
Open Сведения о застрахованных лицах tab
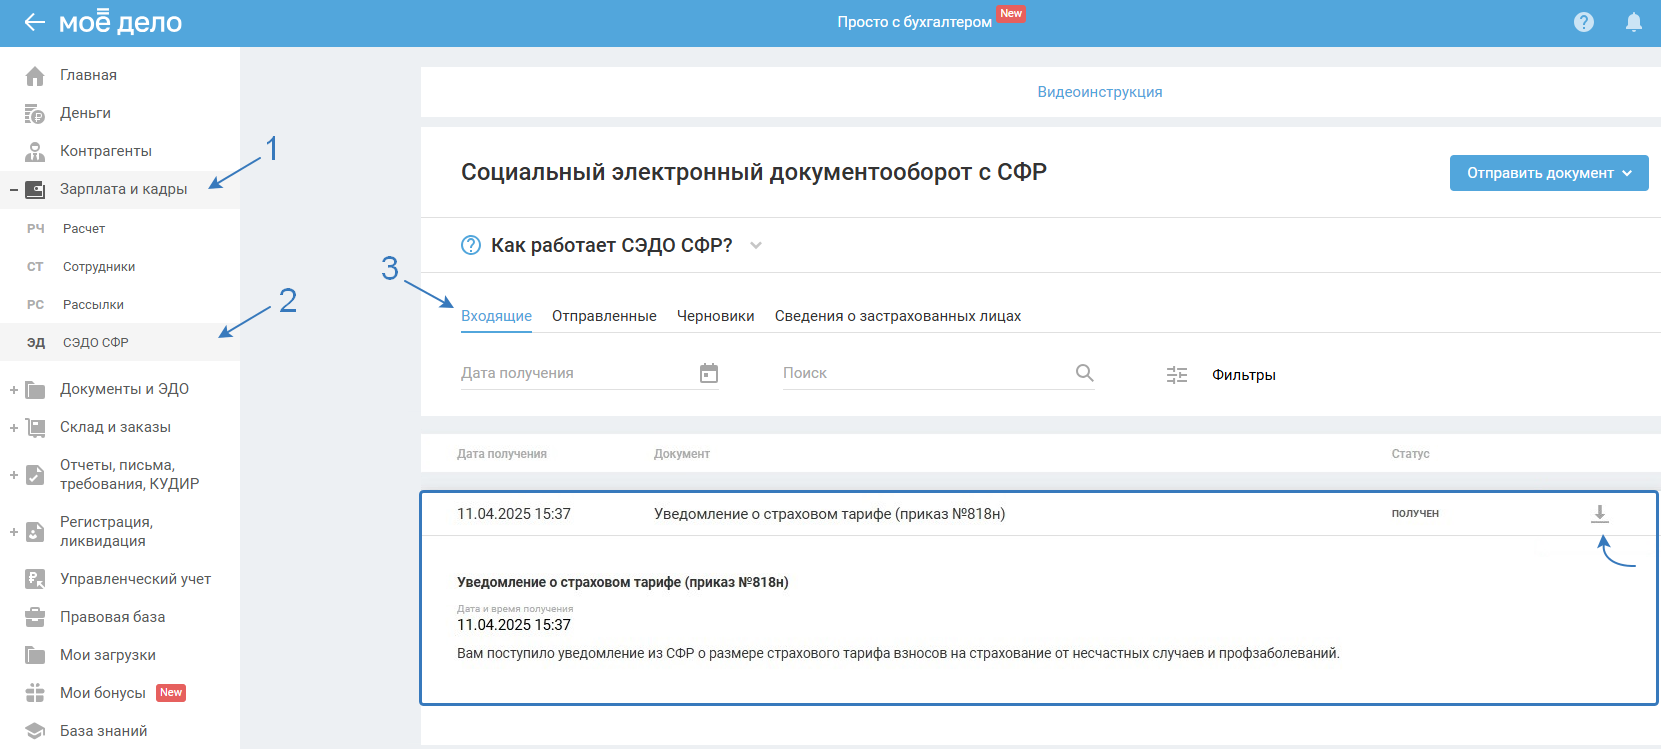click(898, 316)
